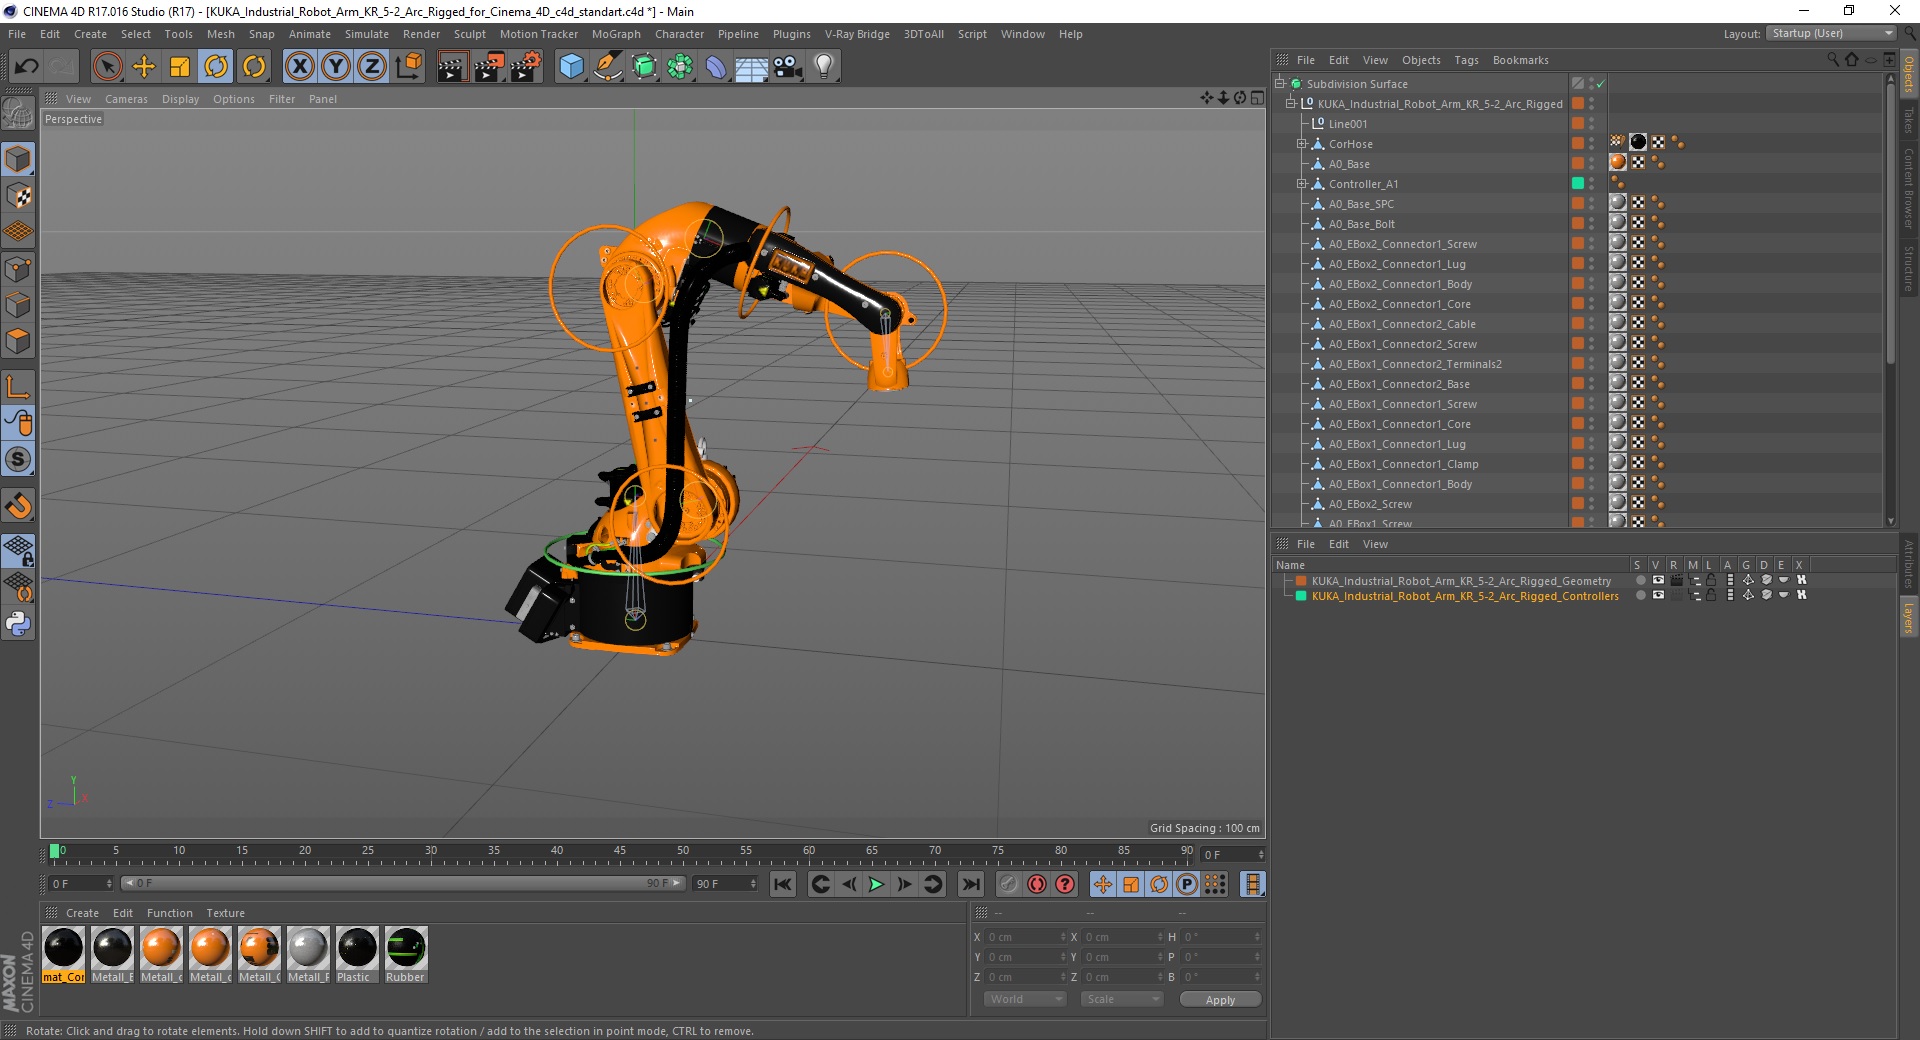Add a light object
The width and height of the screenshot is (1920, 1040).
(824, 67)
